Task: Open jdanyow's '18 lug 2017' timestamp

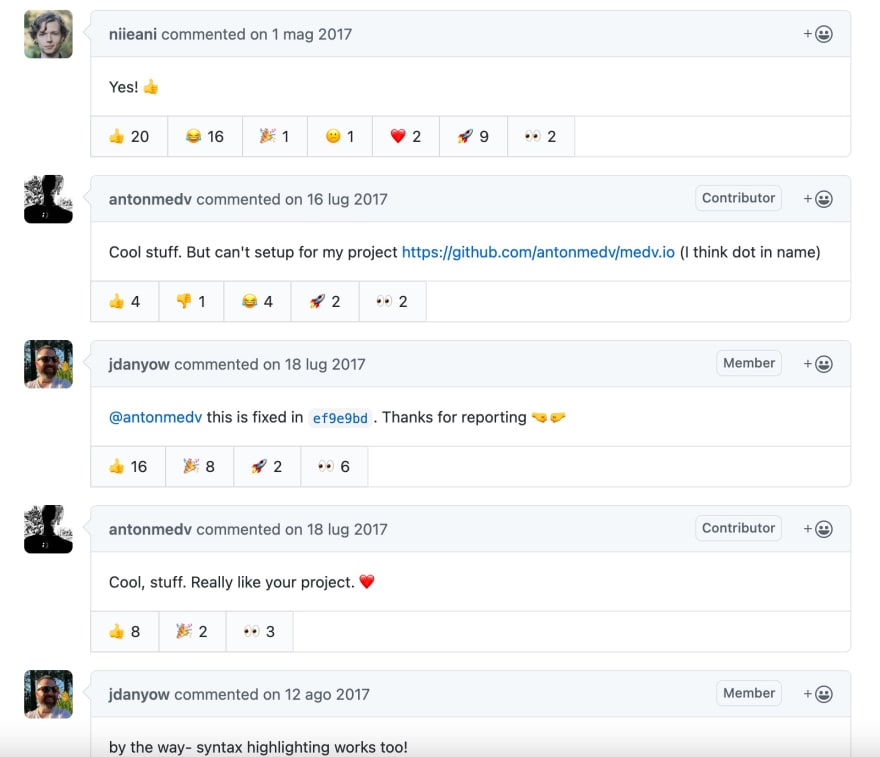Action: [x=325, y=364]
